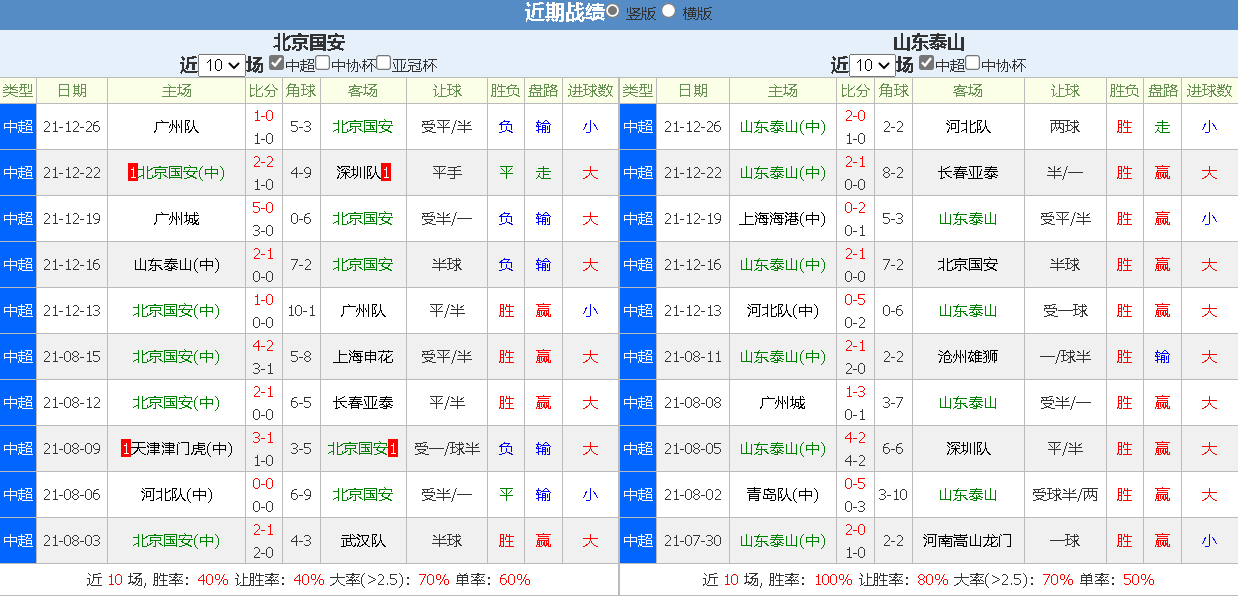The image size is (1238, 596).
Task: Click score 5-0 of 广州城 match
Action: pos(264,208)
